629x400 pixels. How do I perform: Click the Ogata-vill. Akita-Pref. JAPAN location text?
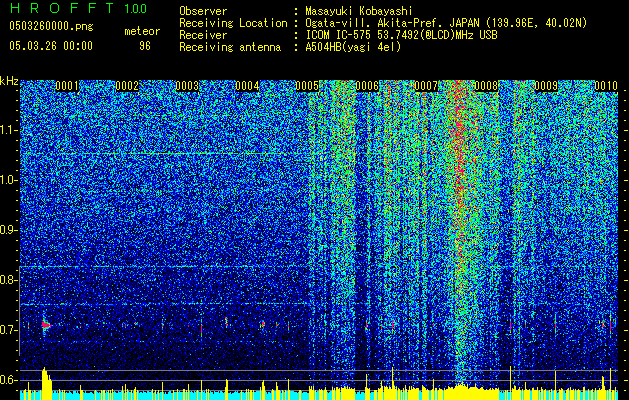click(446, 23)
